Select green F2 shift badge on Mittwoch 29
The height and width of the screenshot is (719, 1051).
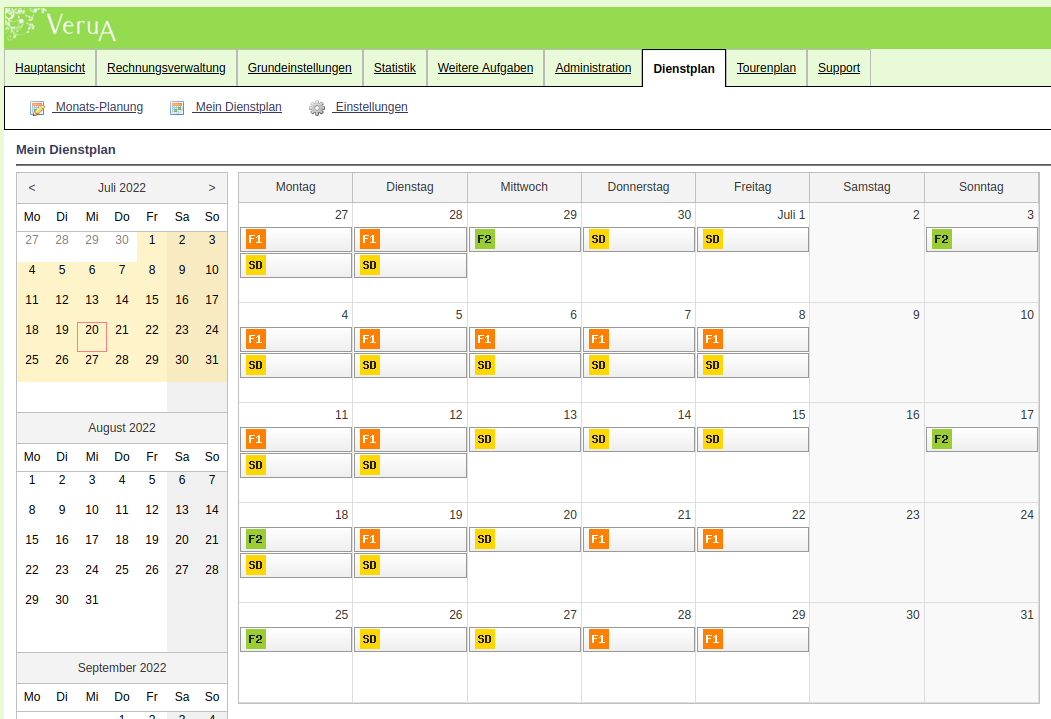coord(485,239)
